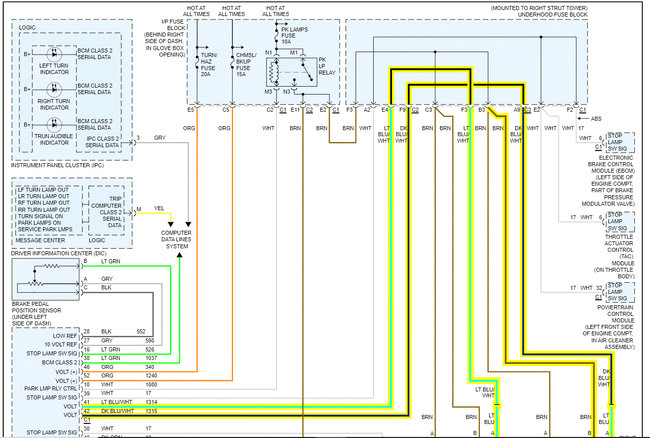650x438 pixels.
Task: Select the I/P FUSE BLOCK location note
Action: click(165, 38)
